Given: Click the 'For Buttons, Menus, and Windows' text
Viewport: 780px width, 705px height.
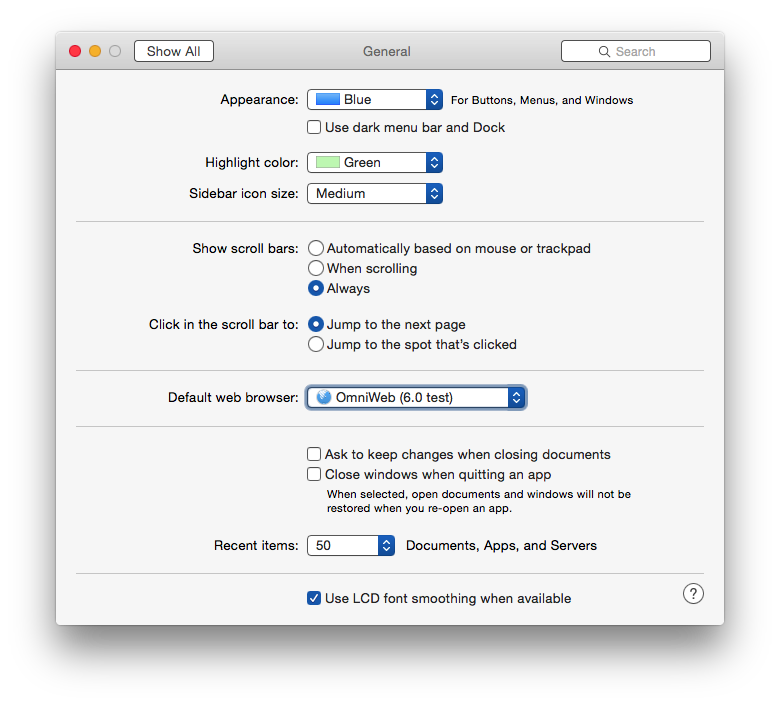Looking at the screenshot, I should (542, 100).
